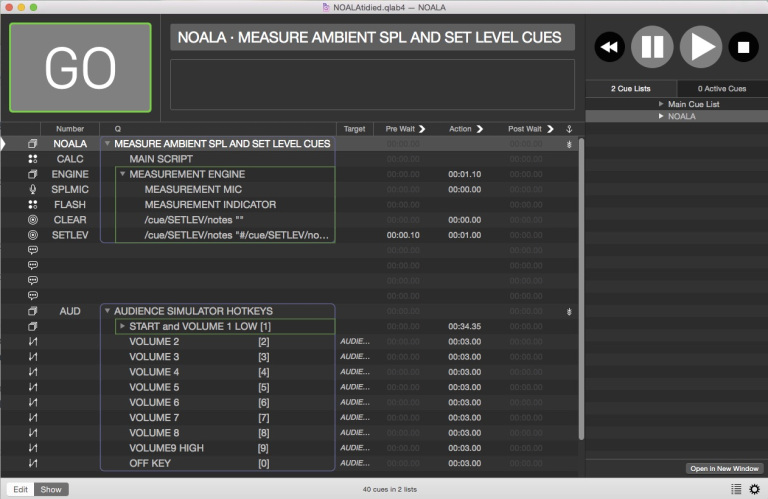Expand the START and VOLUME 1 LOW group

122,326
